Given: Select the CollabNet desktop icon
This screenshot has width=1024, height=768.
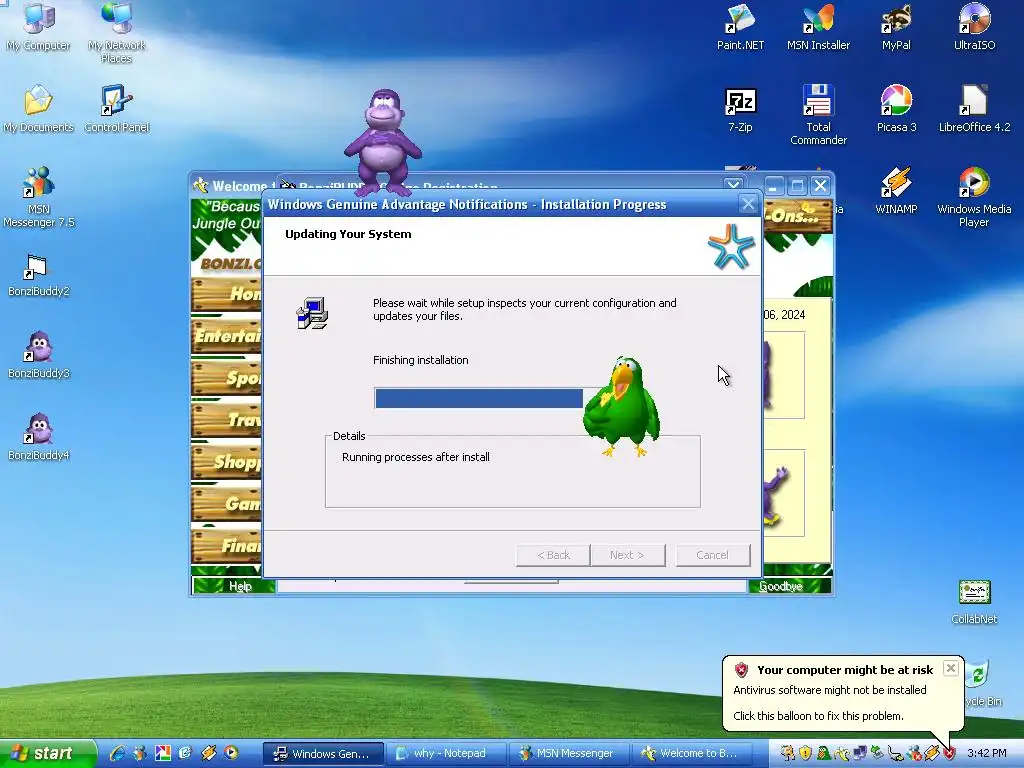Looking at the screenshot, I should 974,601.
